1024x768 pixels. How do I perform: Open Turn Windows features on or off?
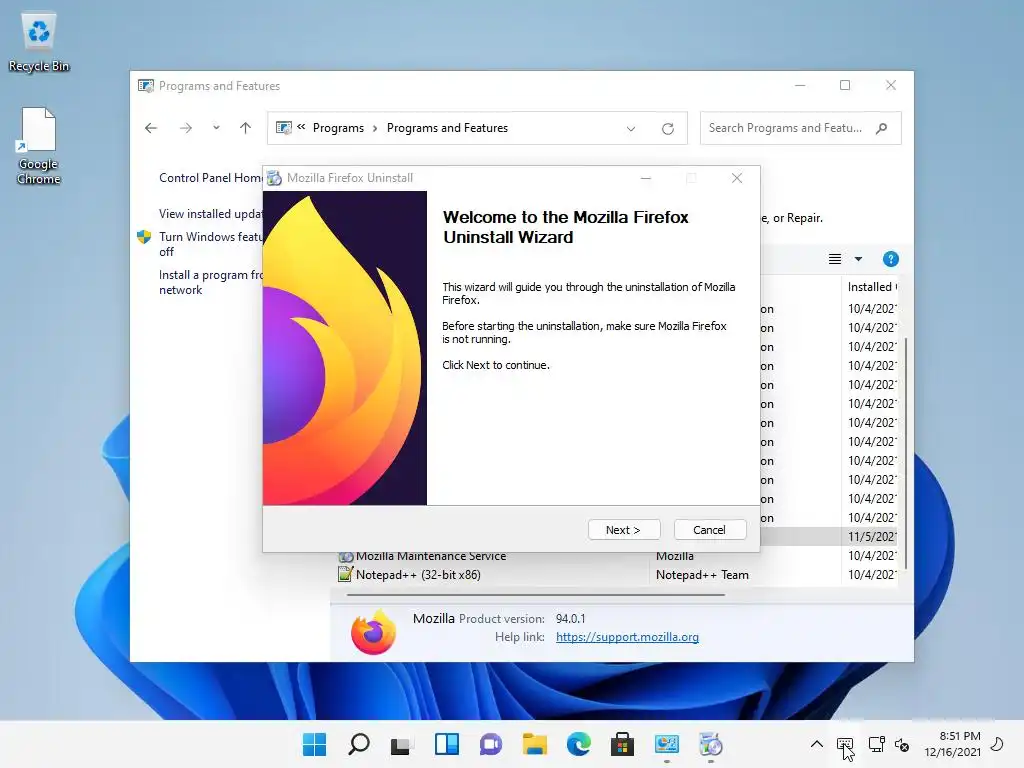[210, 244]
